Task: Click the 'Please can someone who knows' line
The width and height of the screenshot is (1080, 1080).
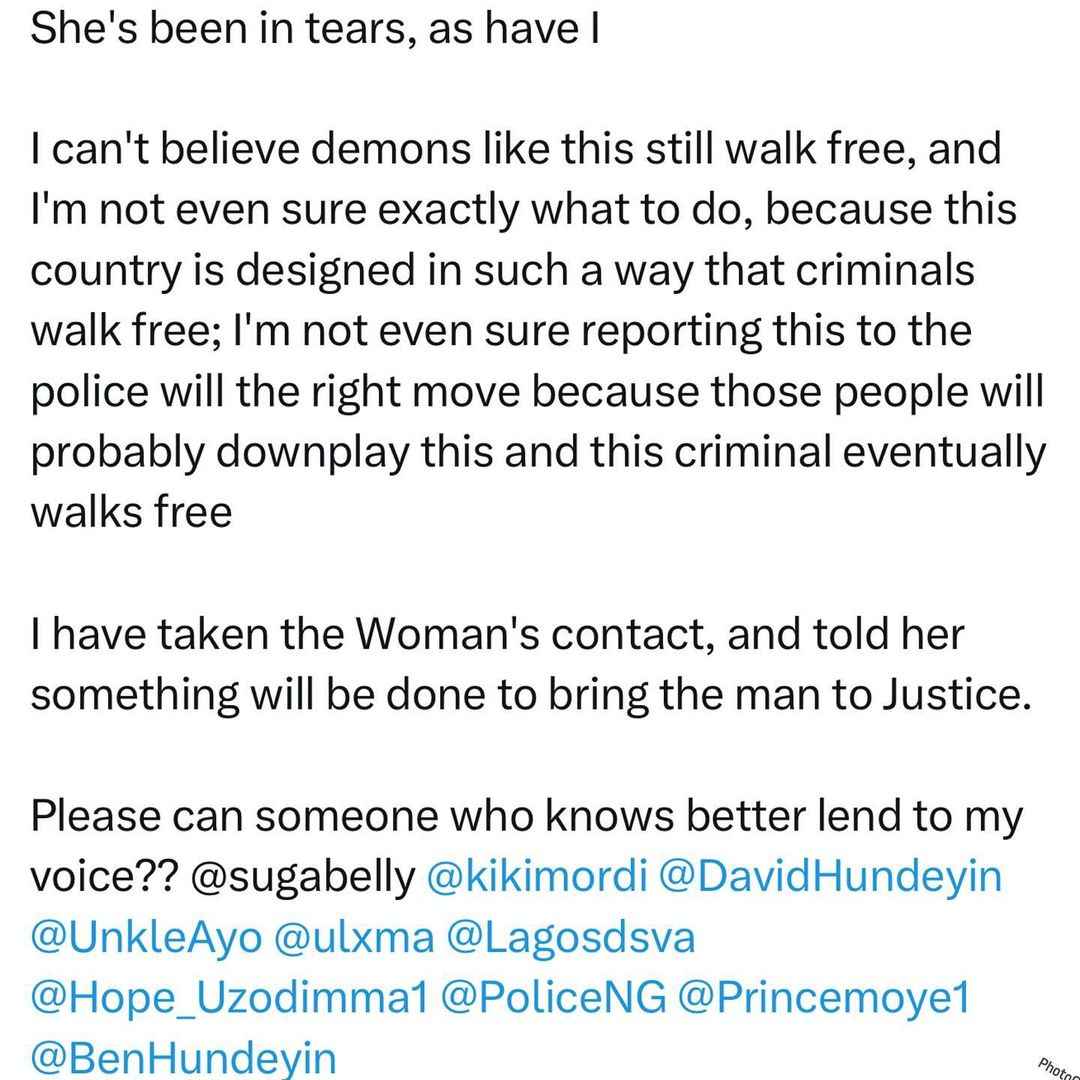Action: pyautogui.click(x=527, y=816)
